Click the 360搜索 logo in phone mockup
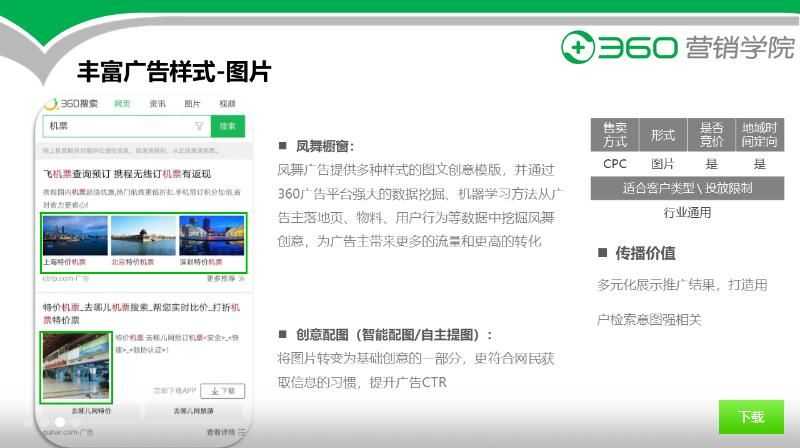The height and width of the screenshot is (448, 800). (x=70, y=104)
